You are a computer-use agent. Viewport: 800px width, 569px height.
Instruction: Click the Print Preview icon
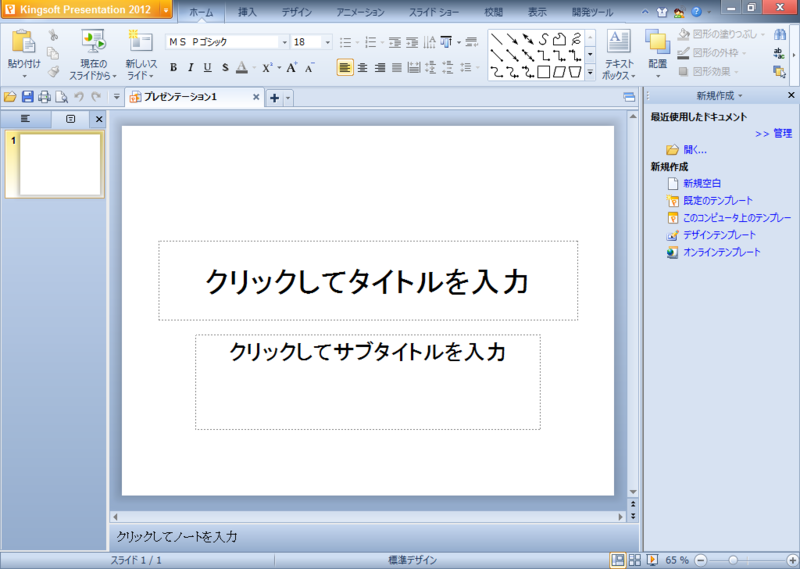[62, 97]
